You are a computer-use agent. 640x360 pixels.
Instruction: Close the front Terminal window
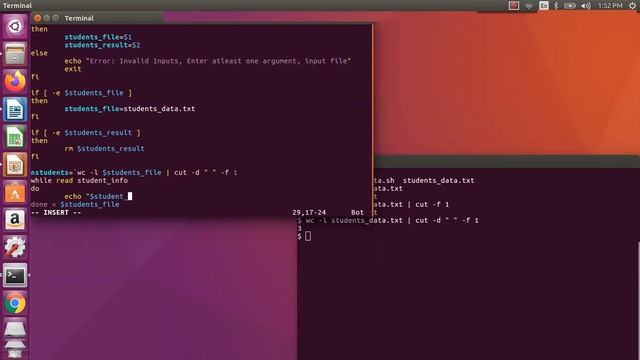click(38, 18)
